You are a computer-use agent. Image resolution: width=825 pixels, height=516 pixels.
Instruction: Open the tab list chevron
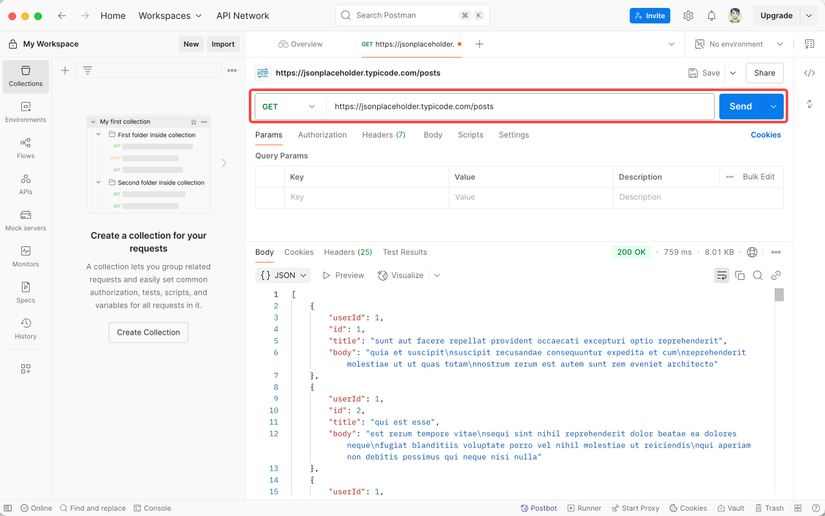[x=671, y=44]
